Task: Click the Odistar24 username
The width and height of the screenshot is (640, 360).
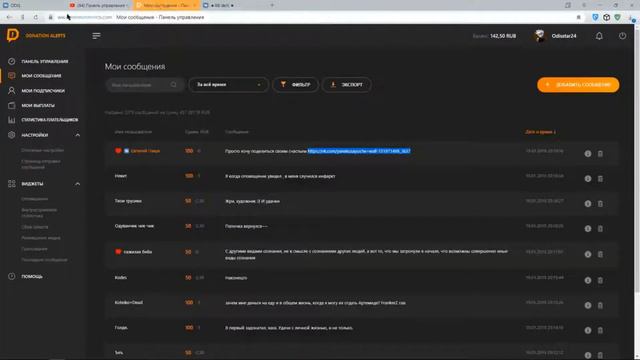Action: [x=564, y=36]
